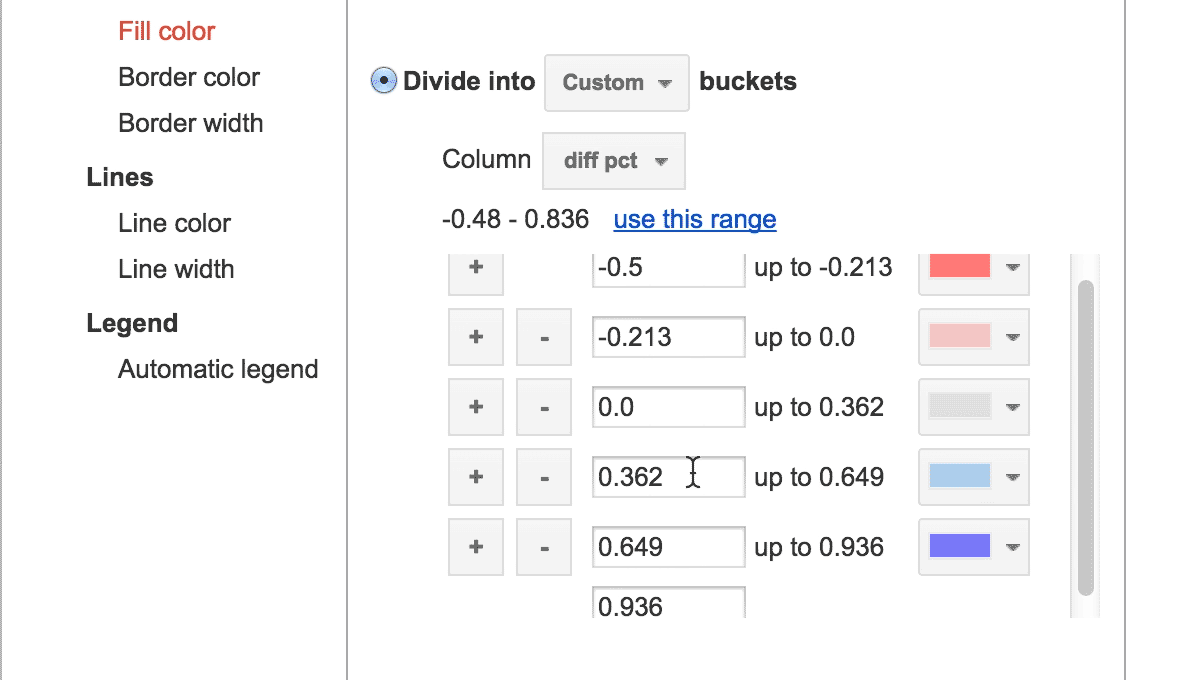Click the use this range link
This screenshot has width=1190, height=680.
click(694, 219)
